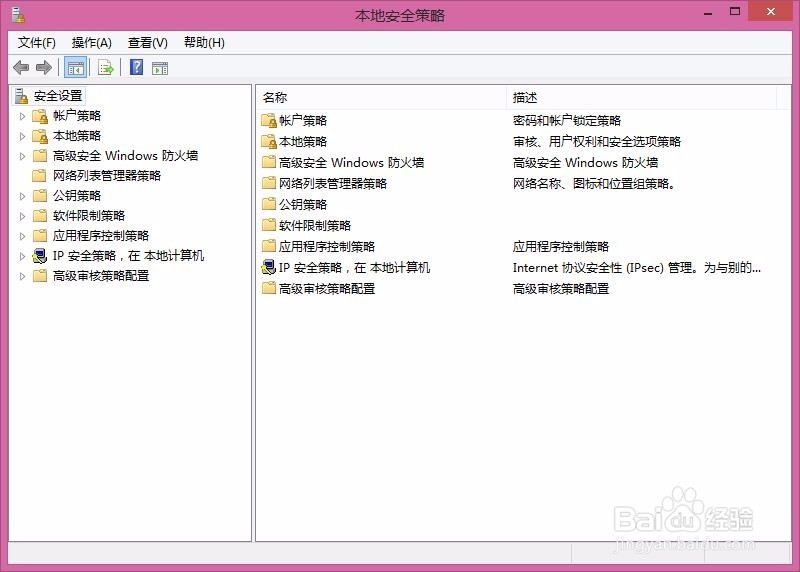Image resolution: width=800 pixels, height=572 pixels.
Task: Click description 审核、用户权利和安全选项策略
Action: coord(597,141)
